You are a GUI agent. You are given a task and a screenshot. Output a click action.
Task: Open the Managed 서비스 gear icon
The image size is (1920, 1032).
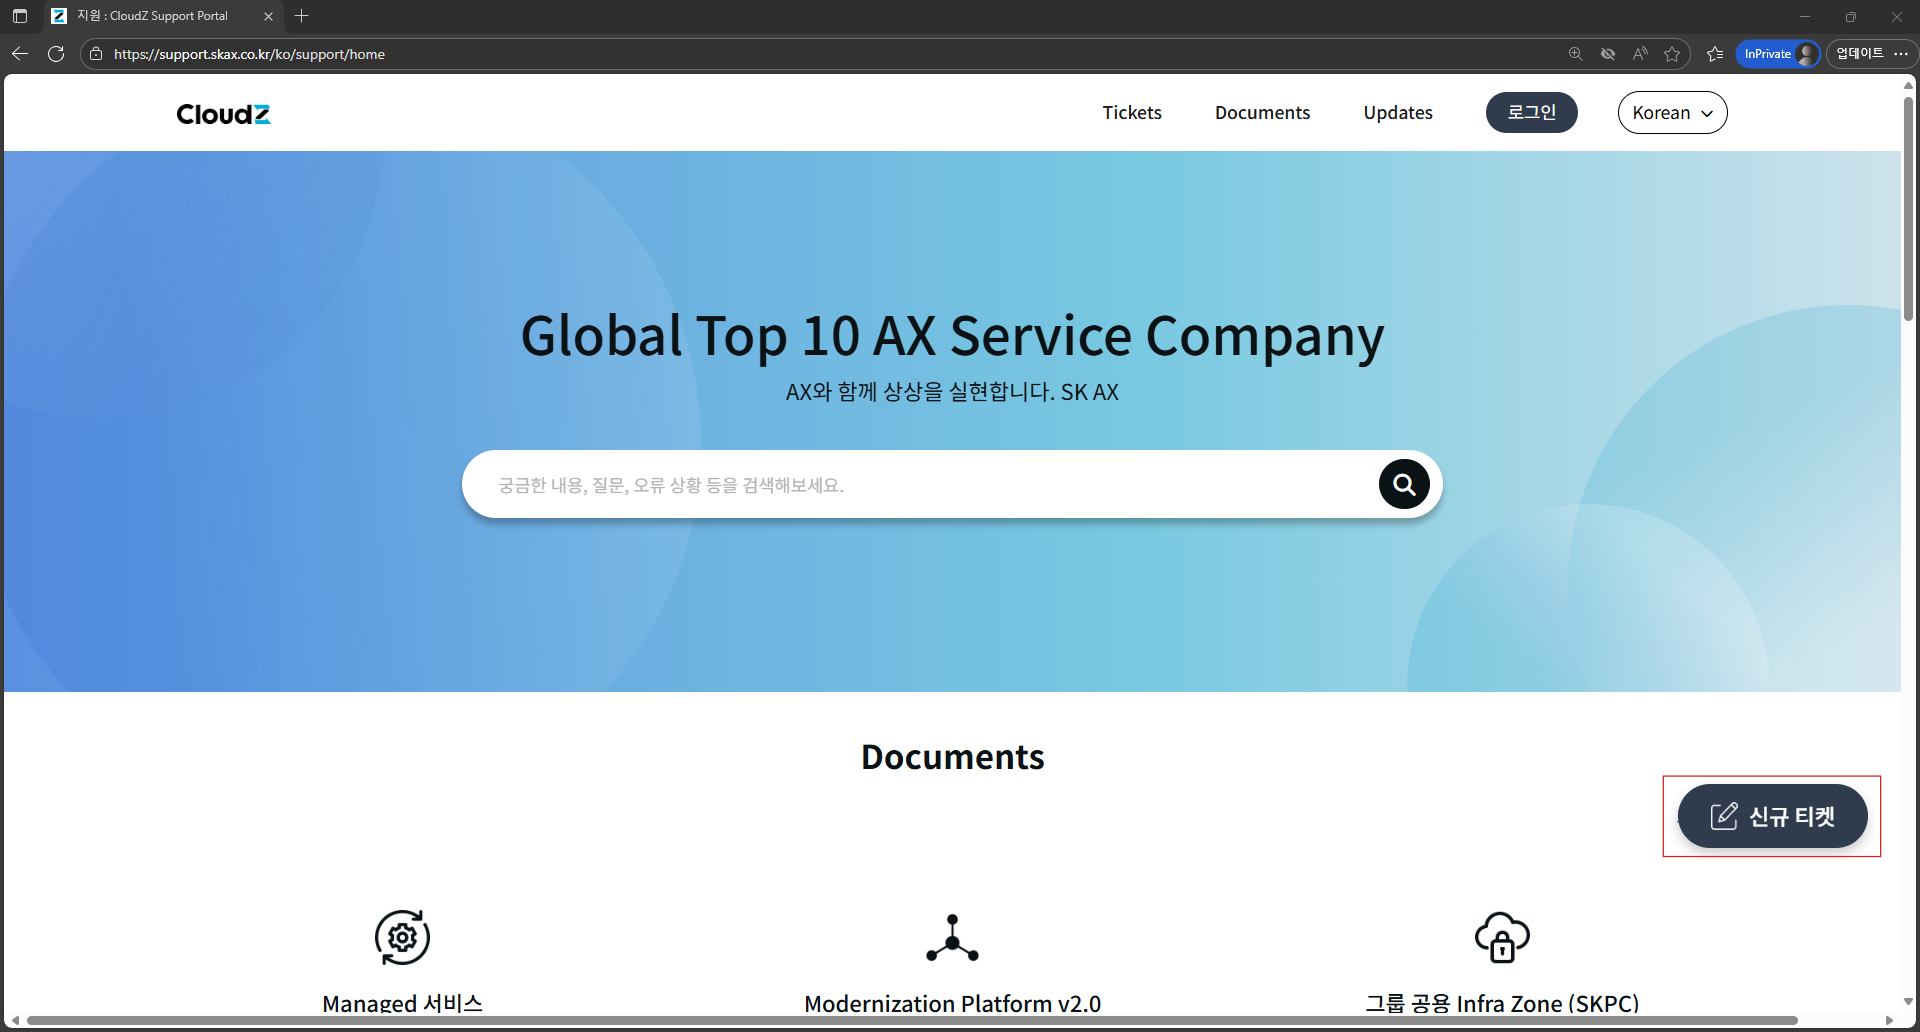pos(402,937)
